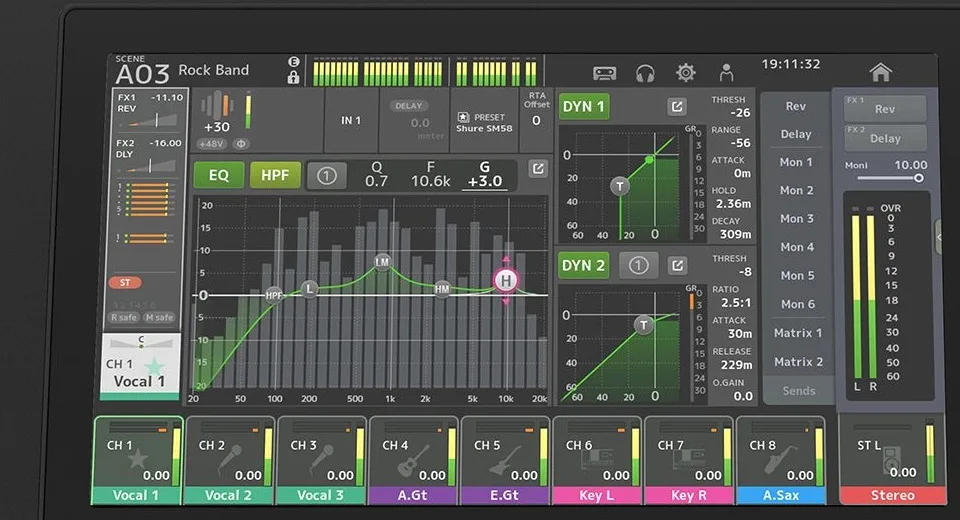Open the recorder cassette icon
This screenshot has width=960, height=520.
click(x=604, y=73)
